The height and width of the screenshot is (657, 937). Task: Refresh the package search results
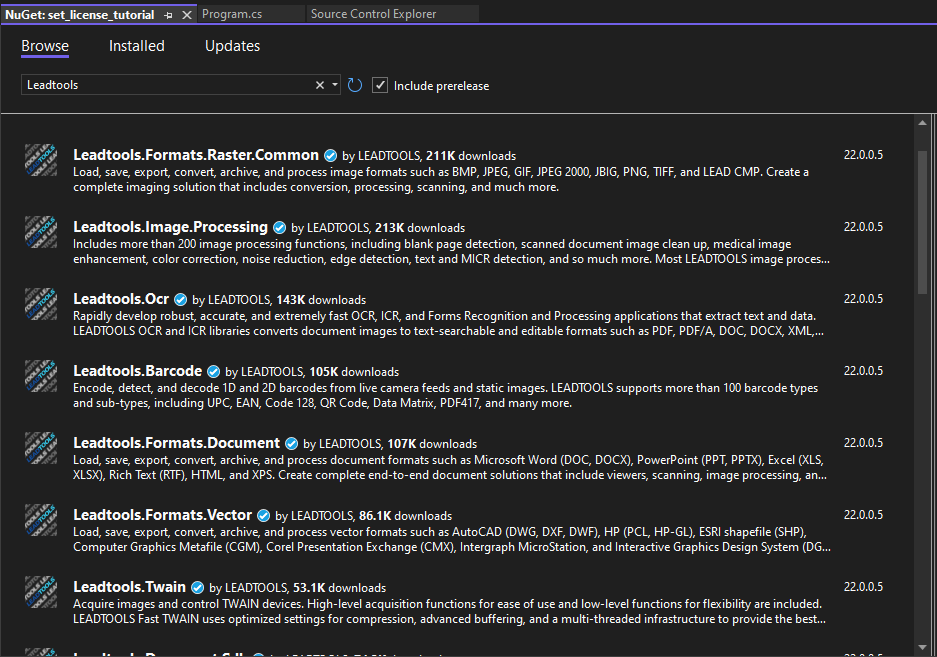click(355, 85)
